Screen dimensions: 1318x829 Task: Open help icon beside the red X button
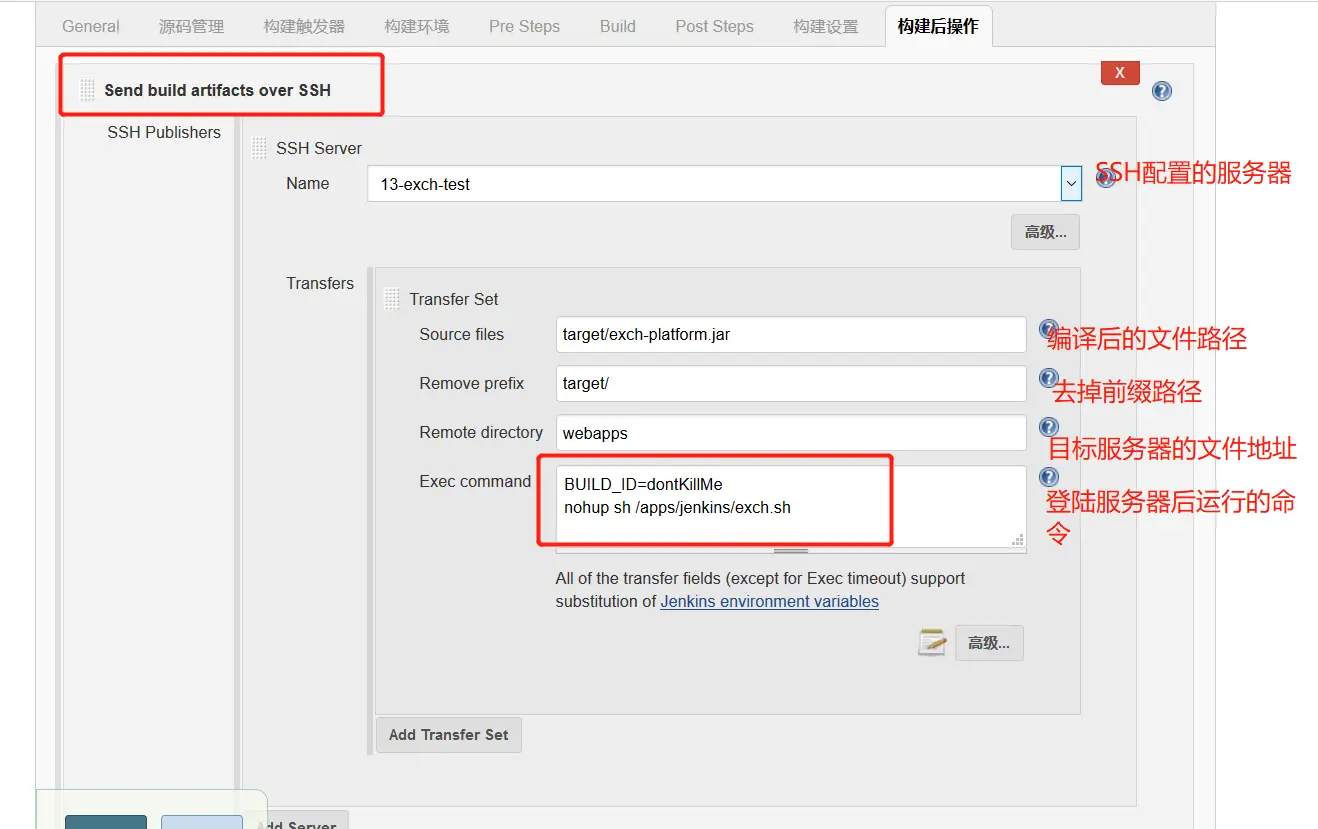[x=1161, y=91]
